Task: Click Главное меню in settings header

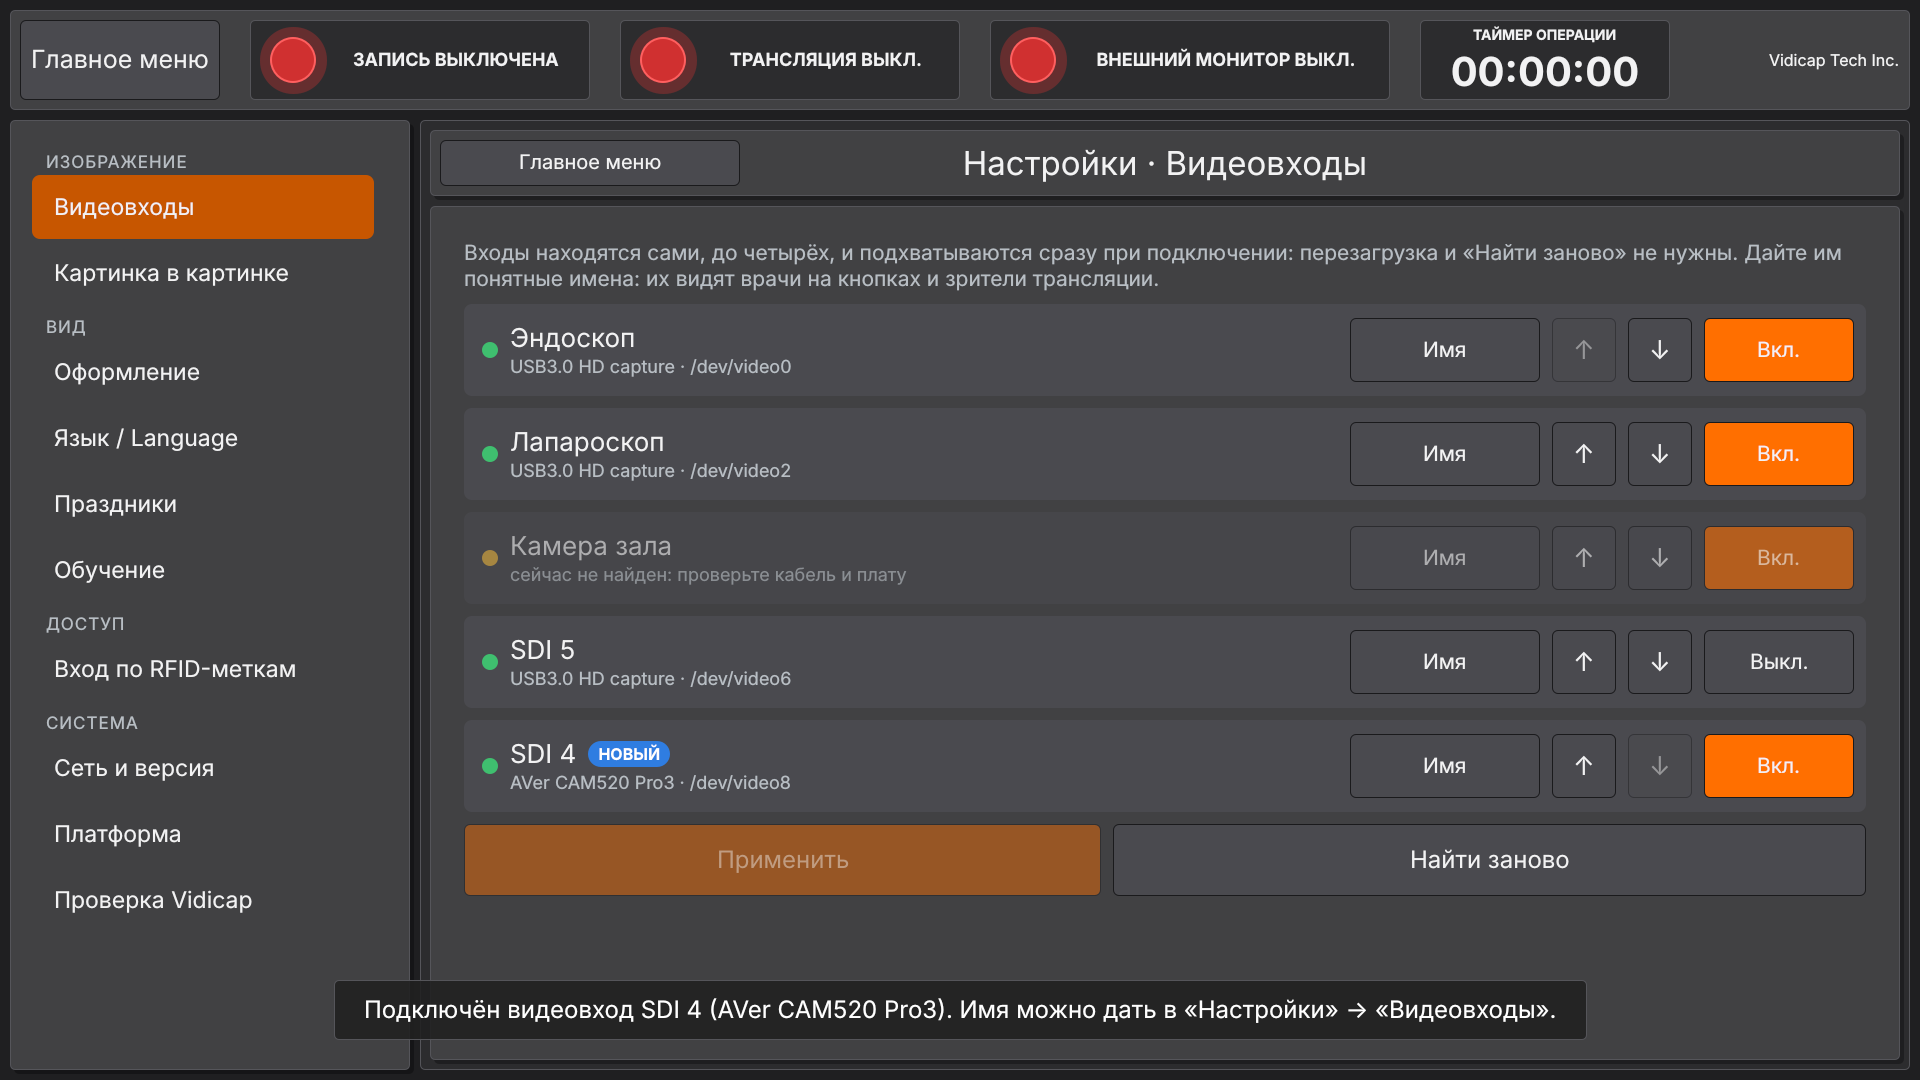Action: coord(590,163)
